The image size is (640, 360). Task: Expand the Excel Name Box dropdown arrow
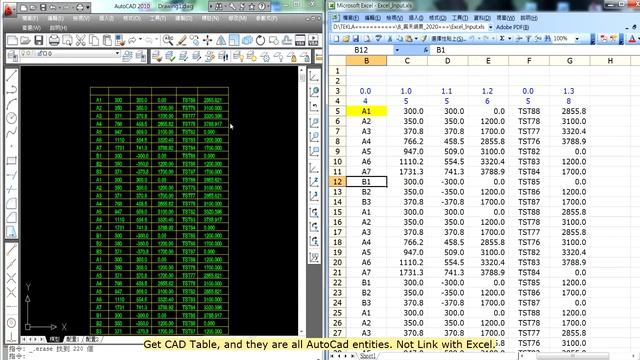coord(397,50)
